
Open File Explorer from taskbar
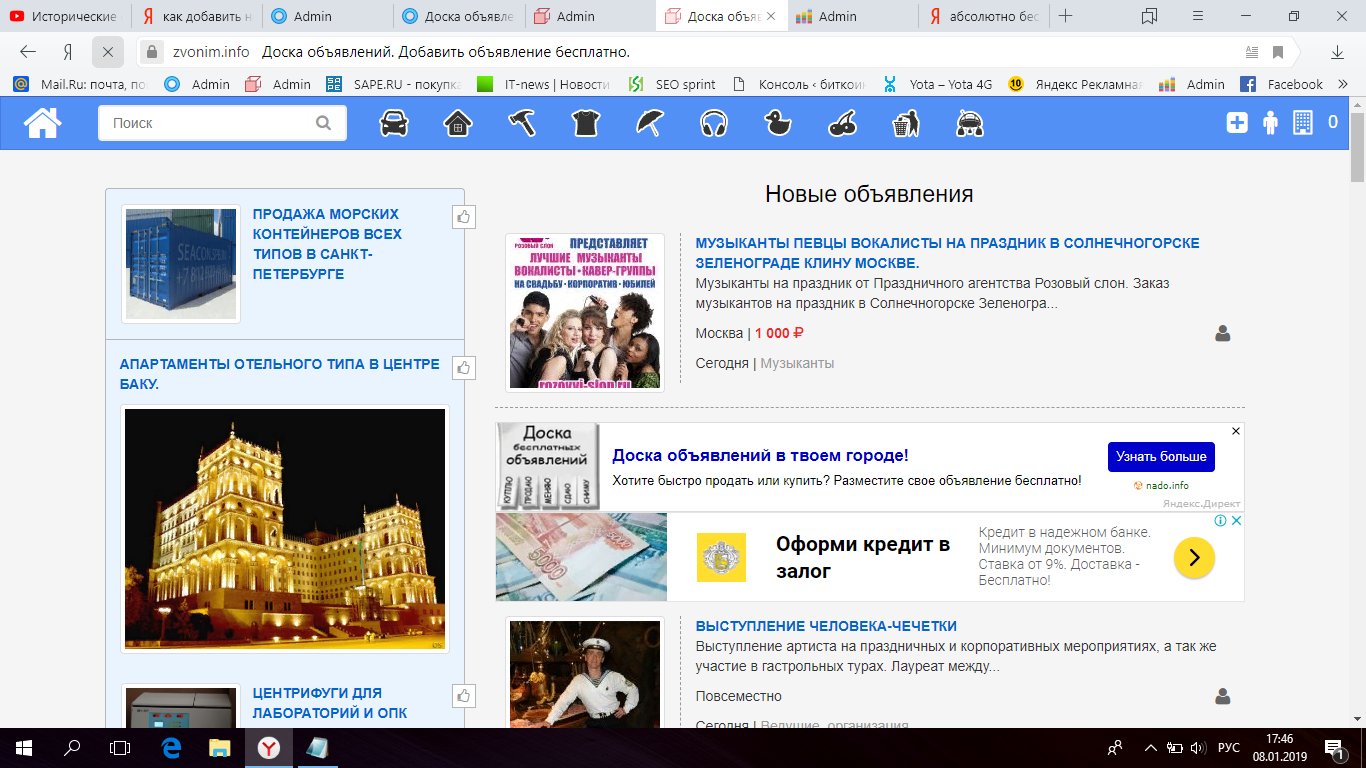[x=219, y=747]
